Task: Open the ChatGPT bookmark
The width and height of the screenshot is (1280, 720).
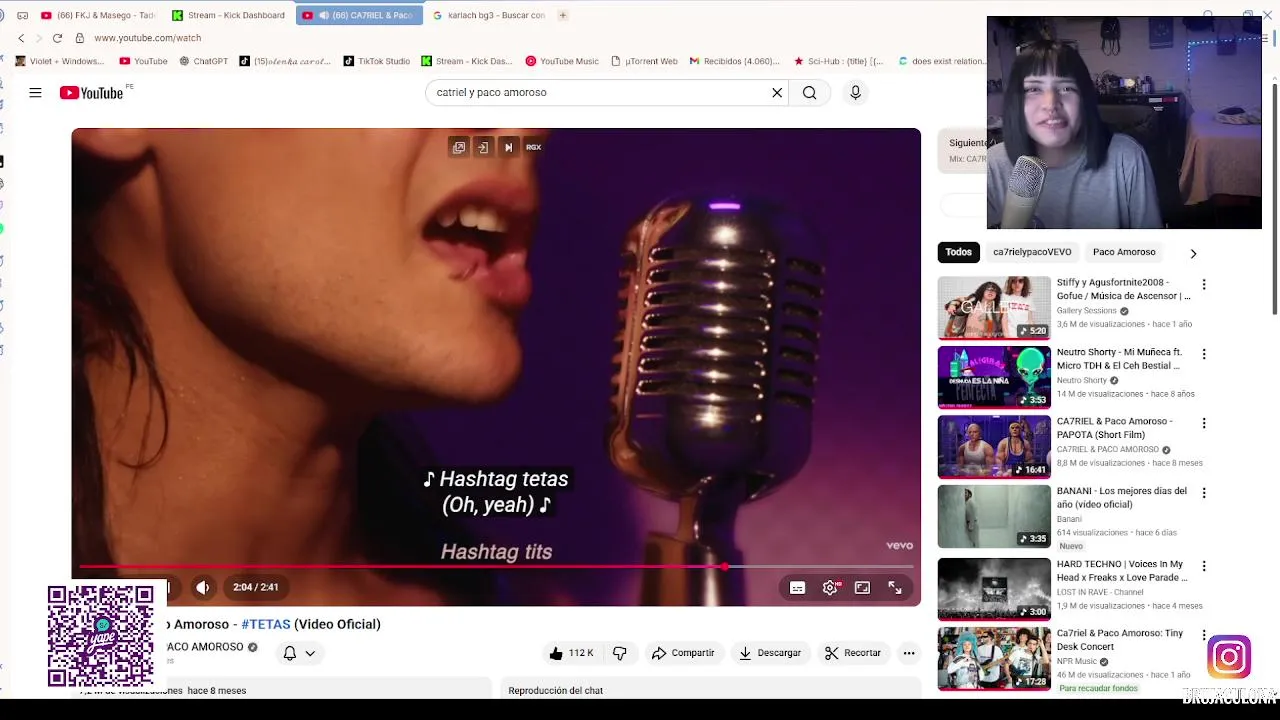Action: click(x=204, y=61)
